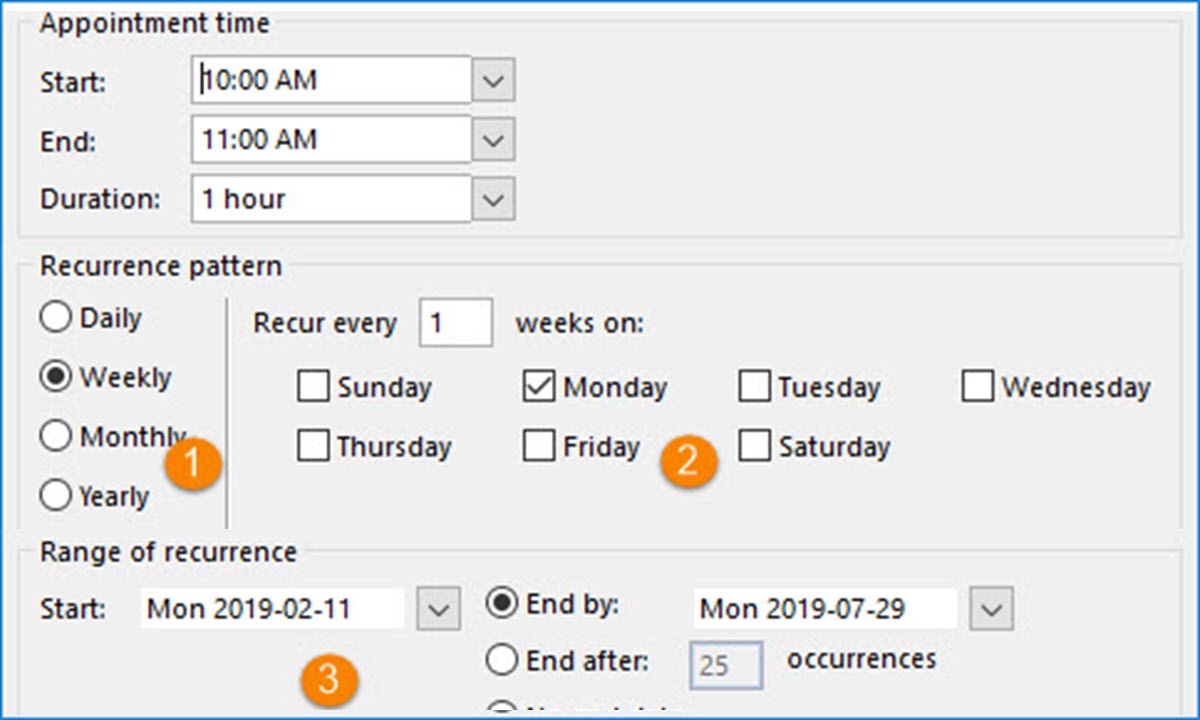Select the End by radio button
The width and height of the screenshot is (1200, 720).
tap(501, 604)
